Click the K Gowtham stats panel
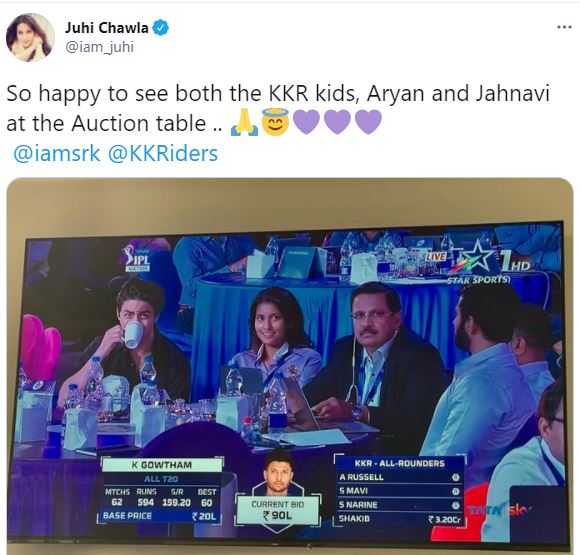This screenshot has width=580, height=555. click(x=161, y=490)
